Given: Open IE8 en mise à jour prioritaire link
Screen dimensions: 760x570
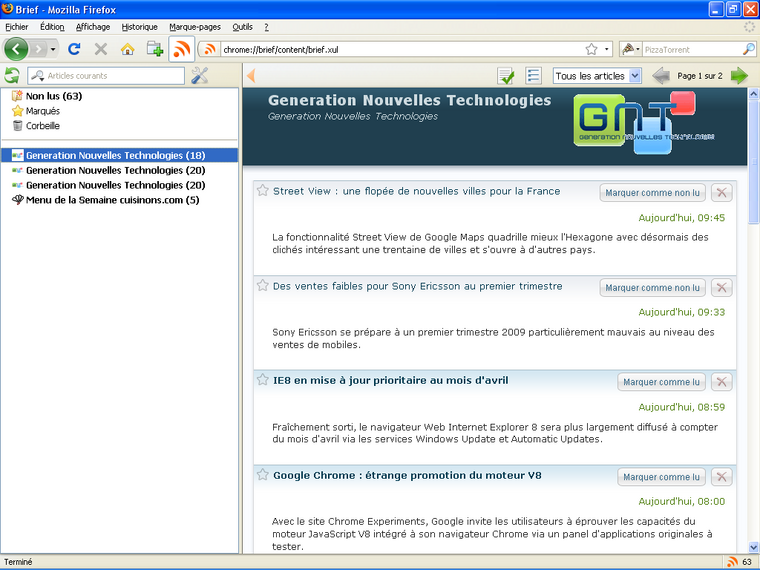Looking at the screenshot, I should click(391, 380).
